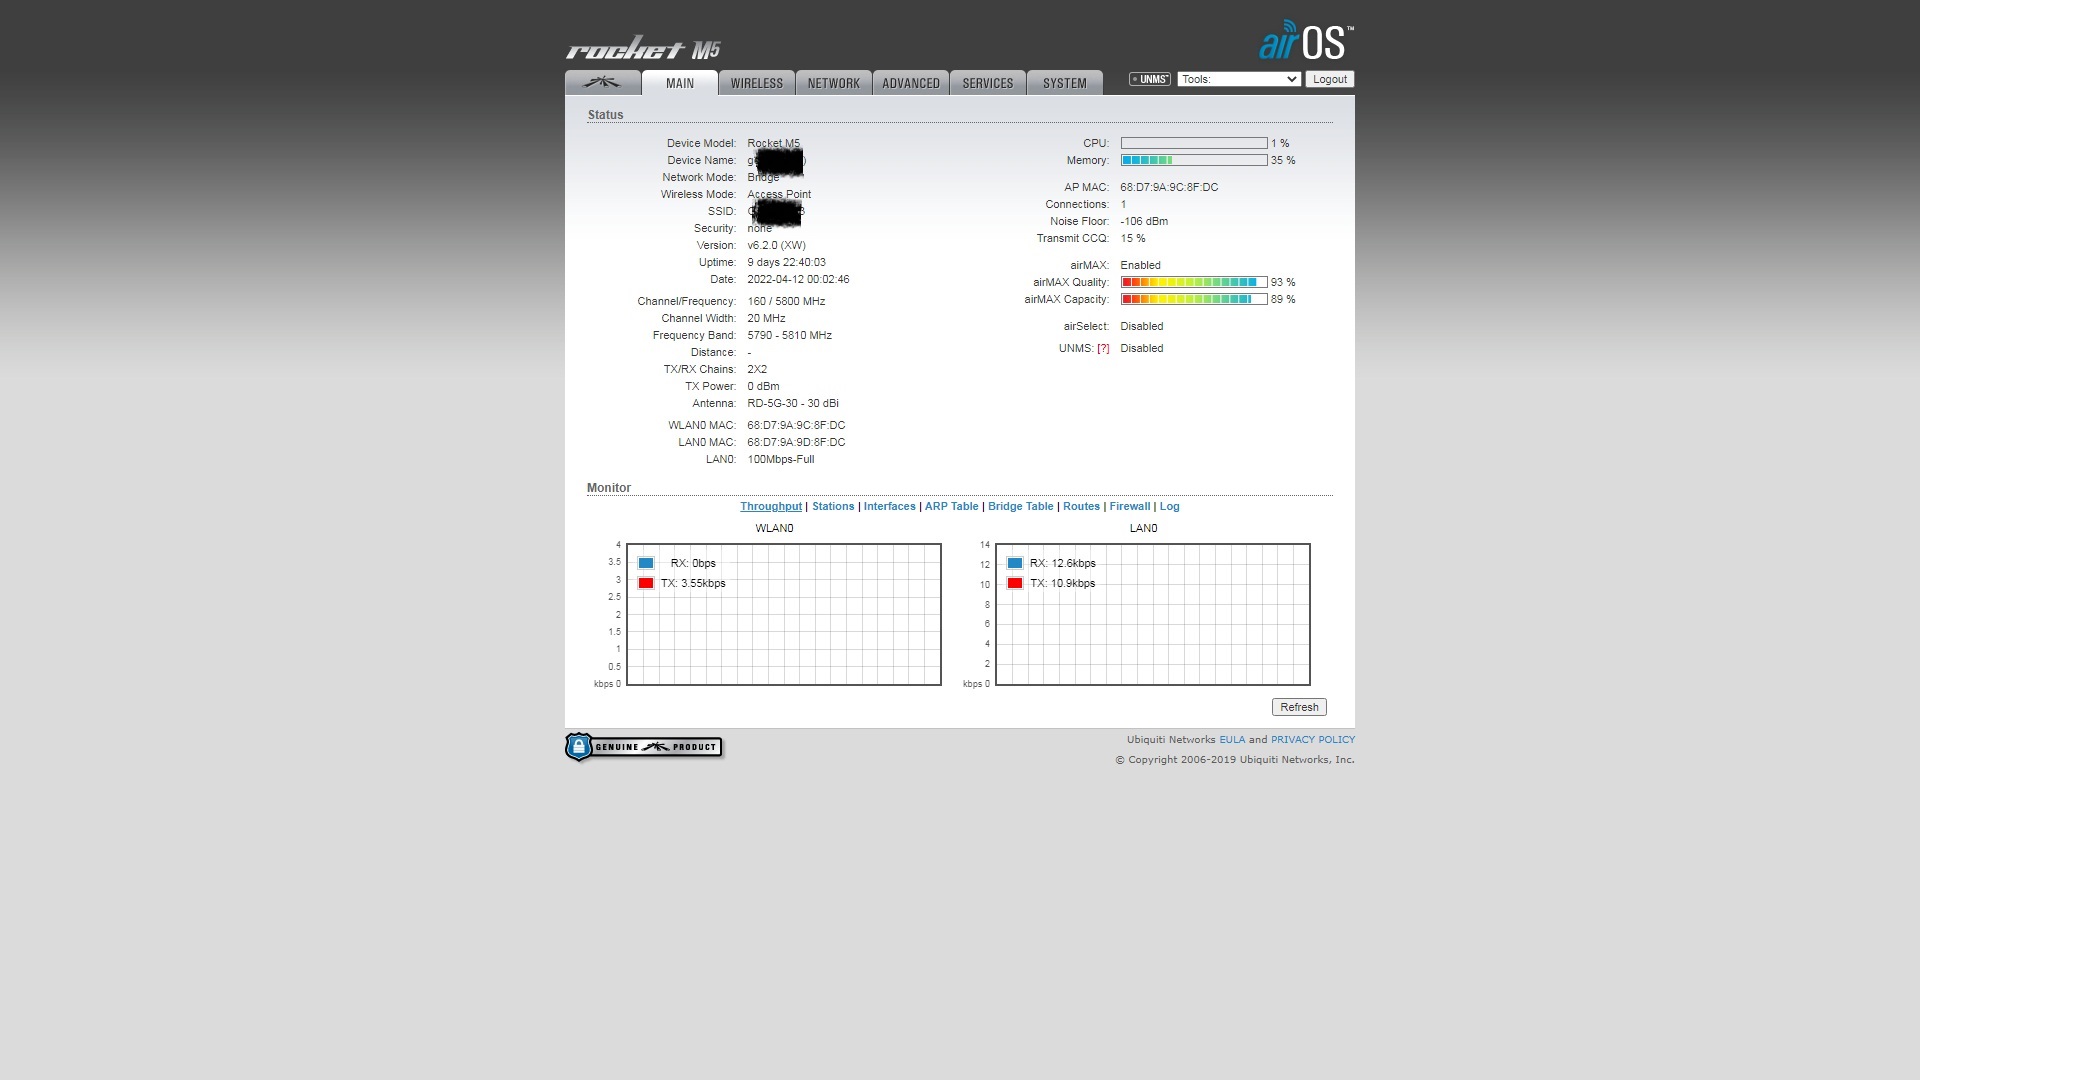Viewport: 2074px width, 1080px height.
Task: Click the Rocket M5 logo
Action: pos(643,49)
